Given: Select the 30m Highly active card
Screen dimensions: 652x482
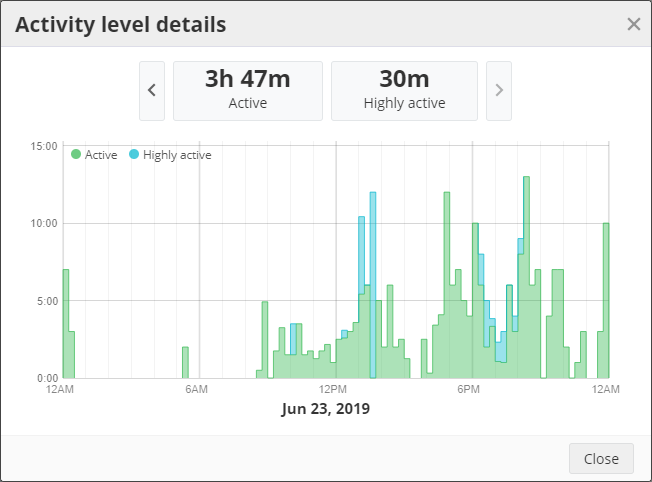Looking at the screenshot, I should point(404,91).
